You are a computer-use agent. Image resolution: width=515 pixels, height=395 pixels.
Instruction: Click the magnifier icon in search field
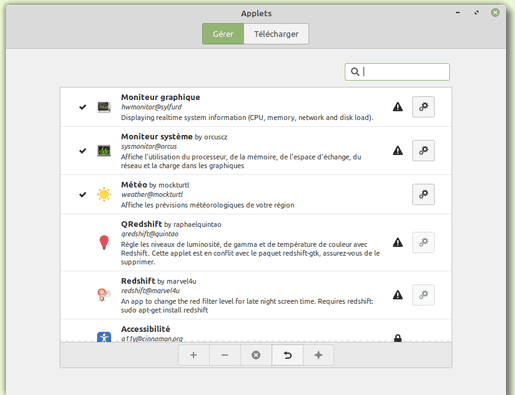click(x=355, y=72)
